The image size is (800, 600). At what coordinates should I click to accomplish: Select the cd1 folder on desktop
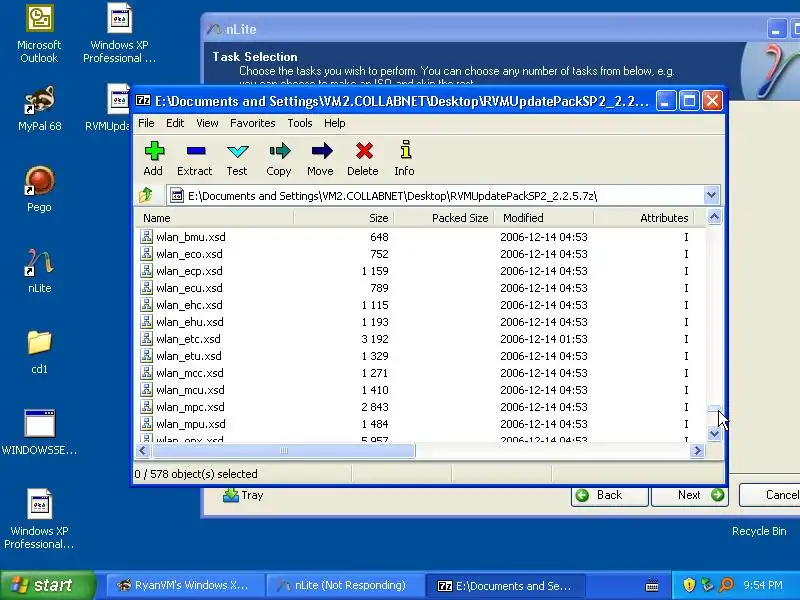point(39,342)
